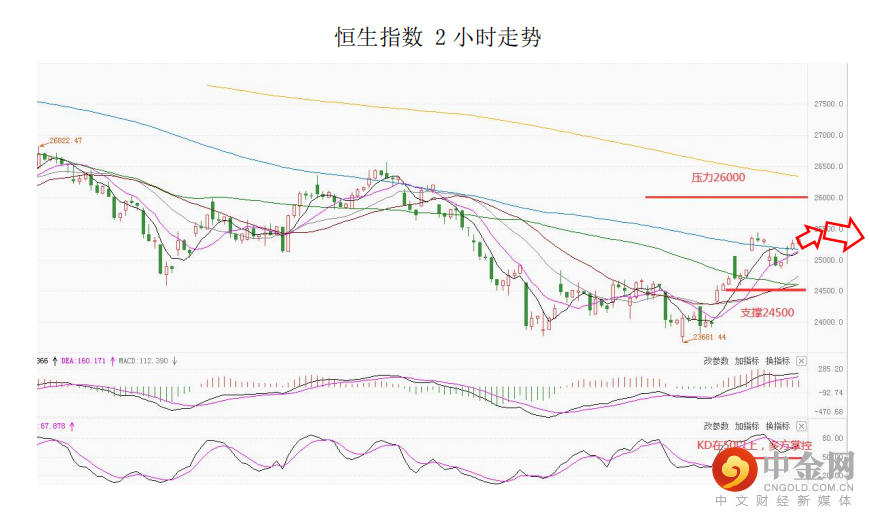Click the red arrow beside the latest candle
Viewport: 869px width, 519px height.
pyautogui.click(x=808, y=236)
